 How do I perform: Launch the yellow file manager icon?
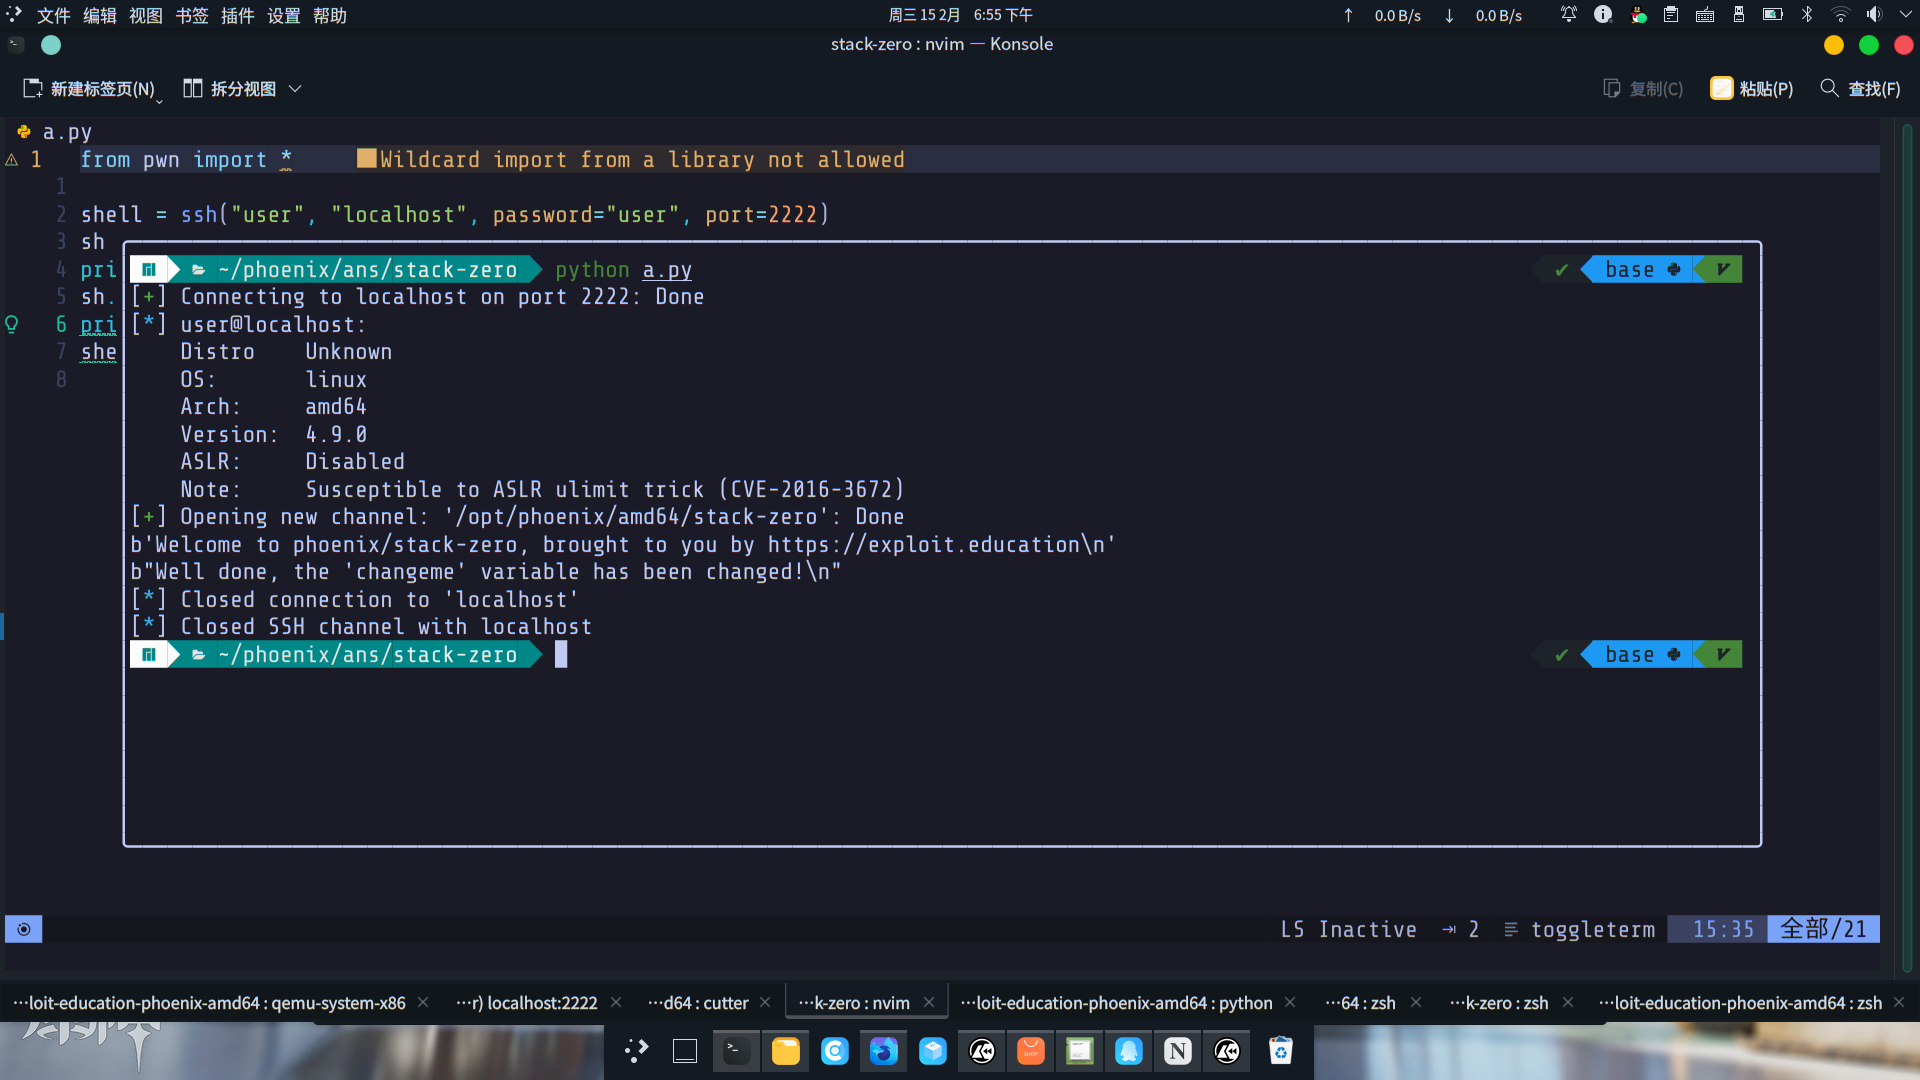786,1051
